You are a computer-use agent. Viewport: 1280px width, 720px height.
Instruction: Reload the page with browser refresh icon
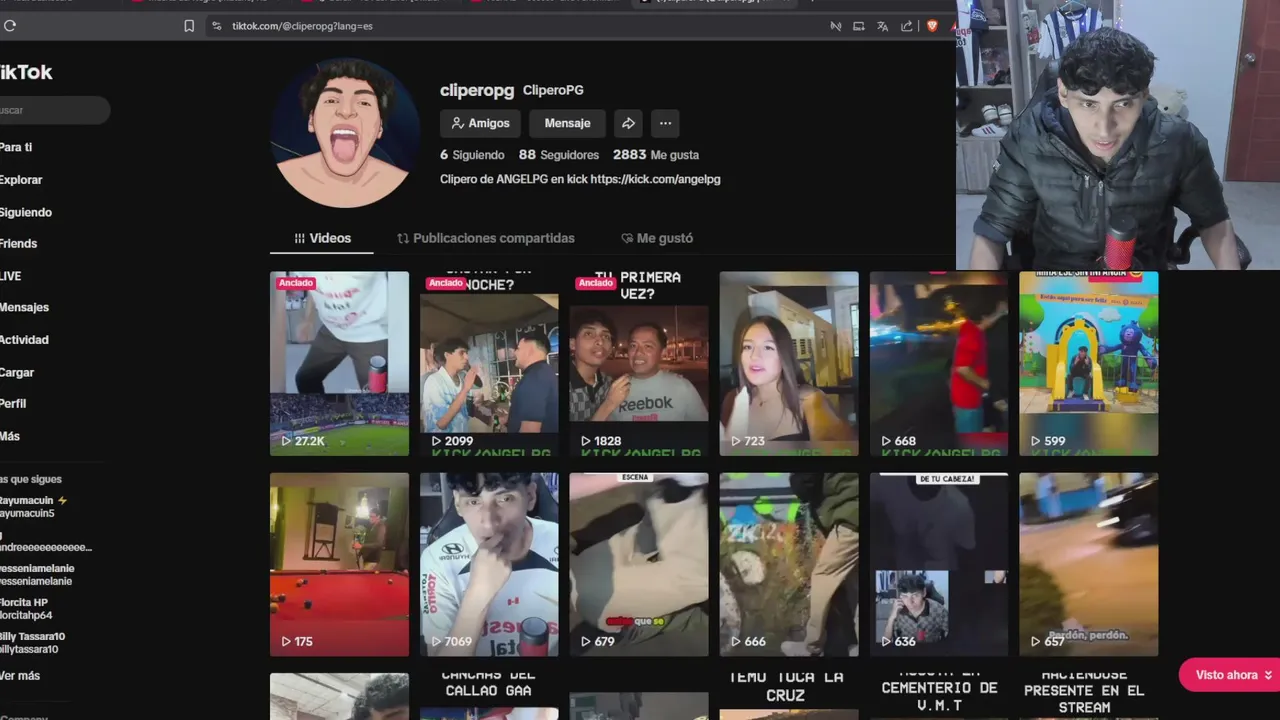click(10, 26)
